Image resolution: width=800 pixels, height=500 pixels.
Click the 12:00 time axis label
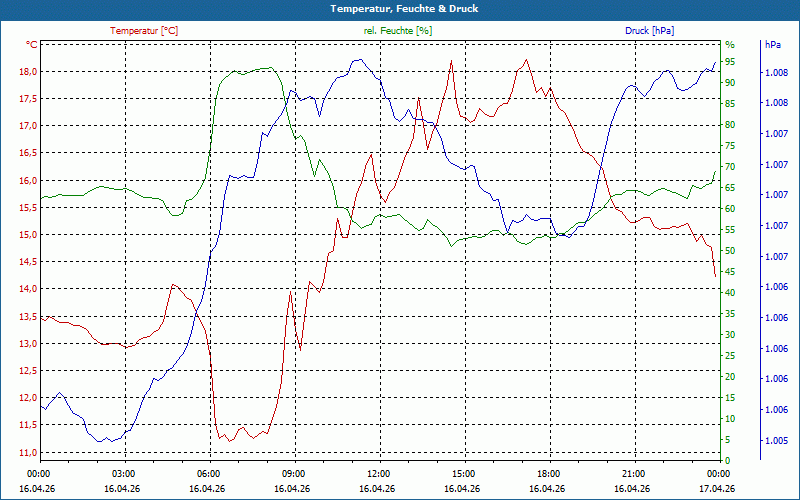tap(378, 473)
